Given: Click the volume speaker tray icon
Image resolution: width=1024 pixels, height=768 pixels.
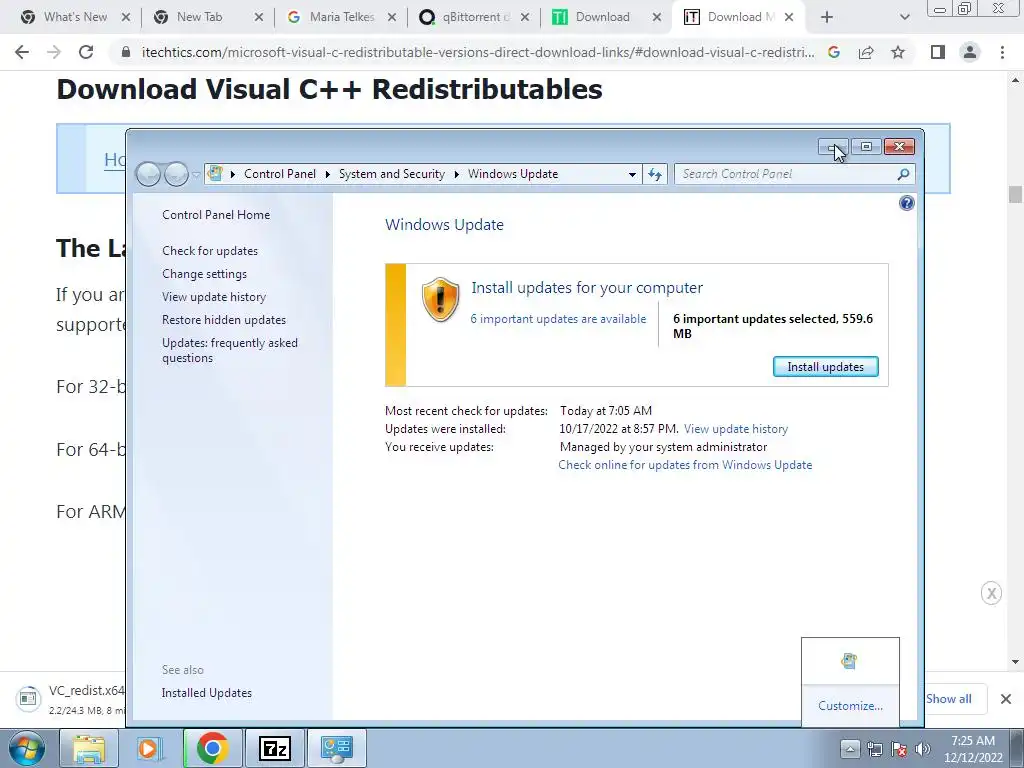Looking at the screenshot, I should (x=923, y=749).
